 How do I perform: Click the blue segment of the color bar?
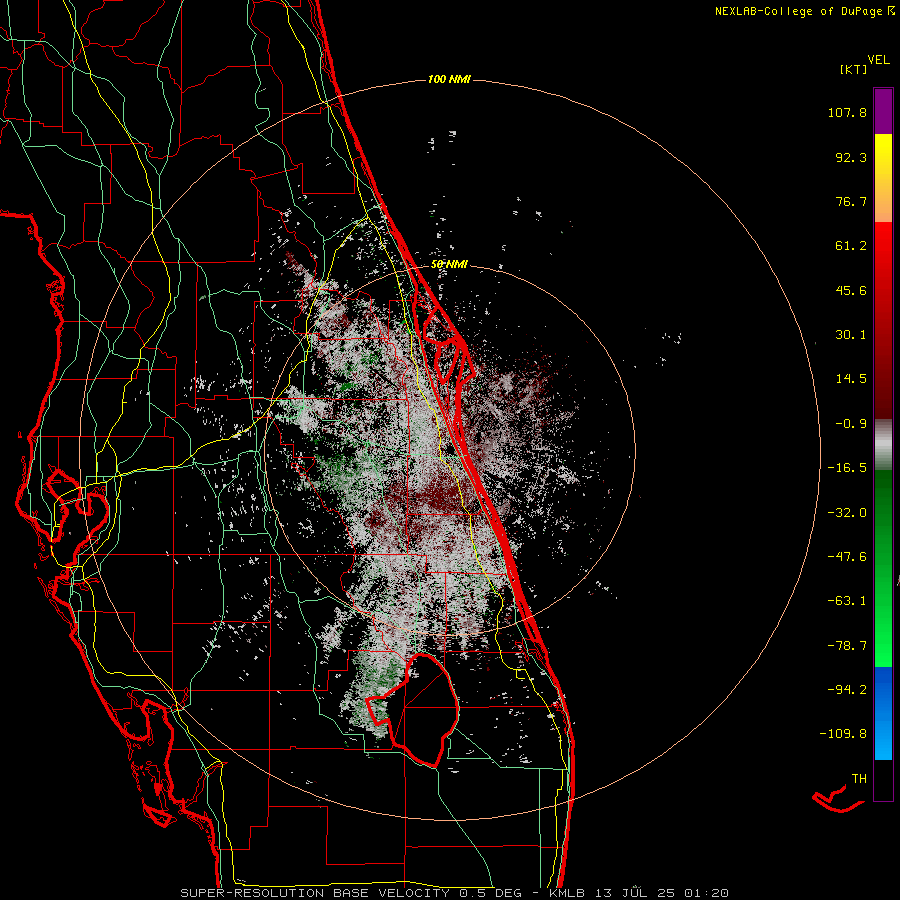(x=883, y=713)
